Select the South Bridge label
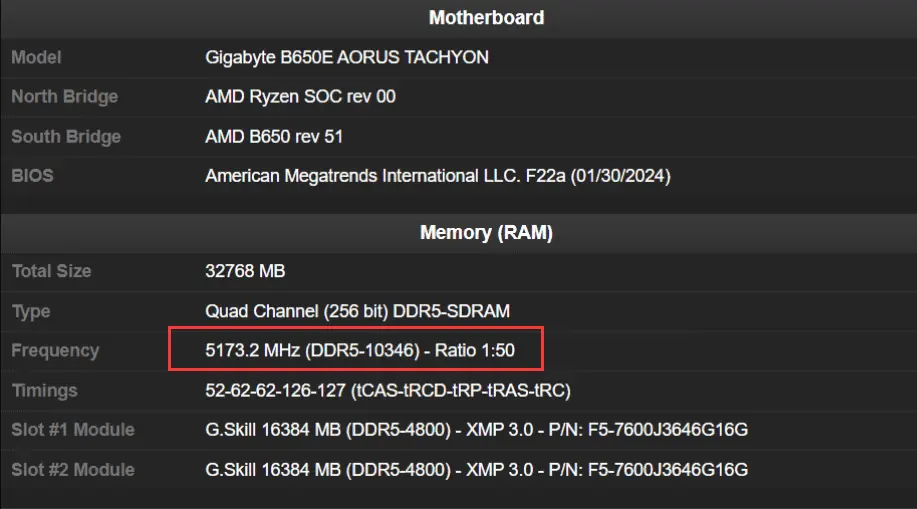The width and height of the screenshot is (917, 509). pos(65,137)
